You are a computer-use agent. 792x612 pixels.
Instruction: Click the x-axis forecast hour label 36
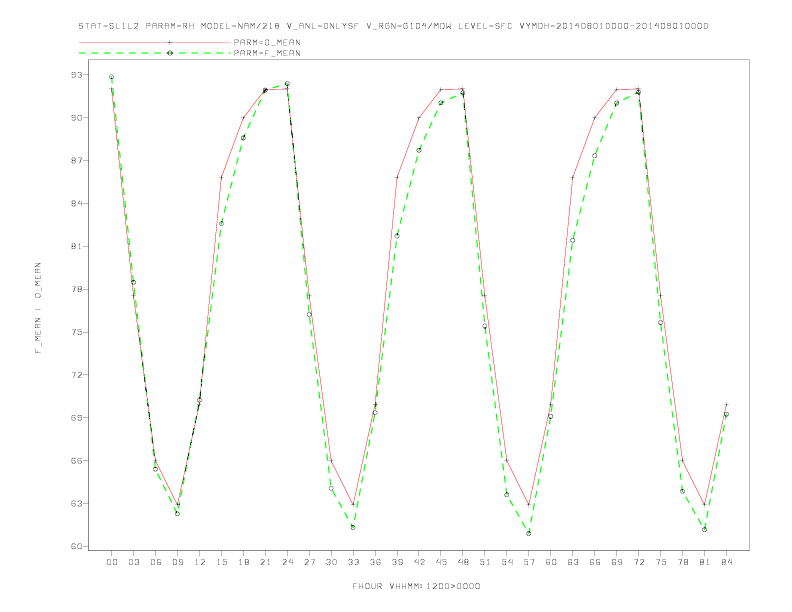pyautogui.click(x=375, y=562)
